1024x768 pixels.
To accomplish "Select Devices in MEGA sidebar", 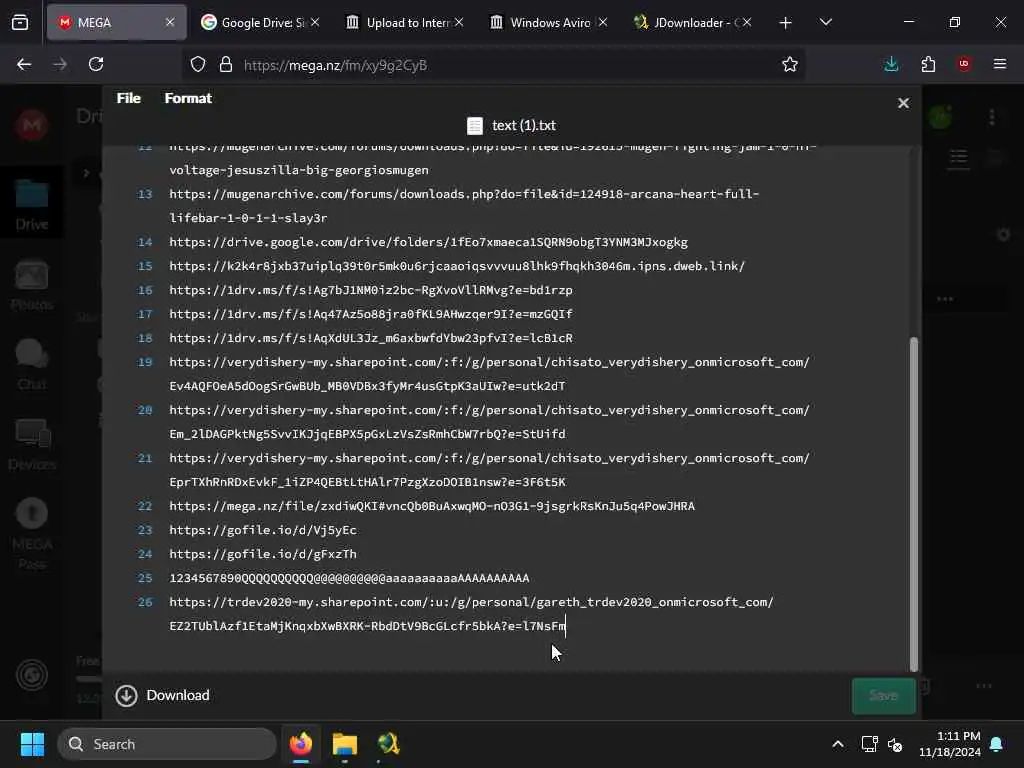I will [x=31, y=445].
